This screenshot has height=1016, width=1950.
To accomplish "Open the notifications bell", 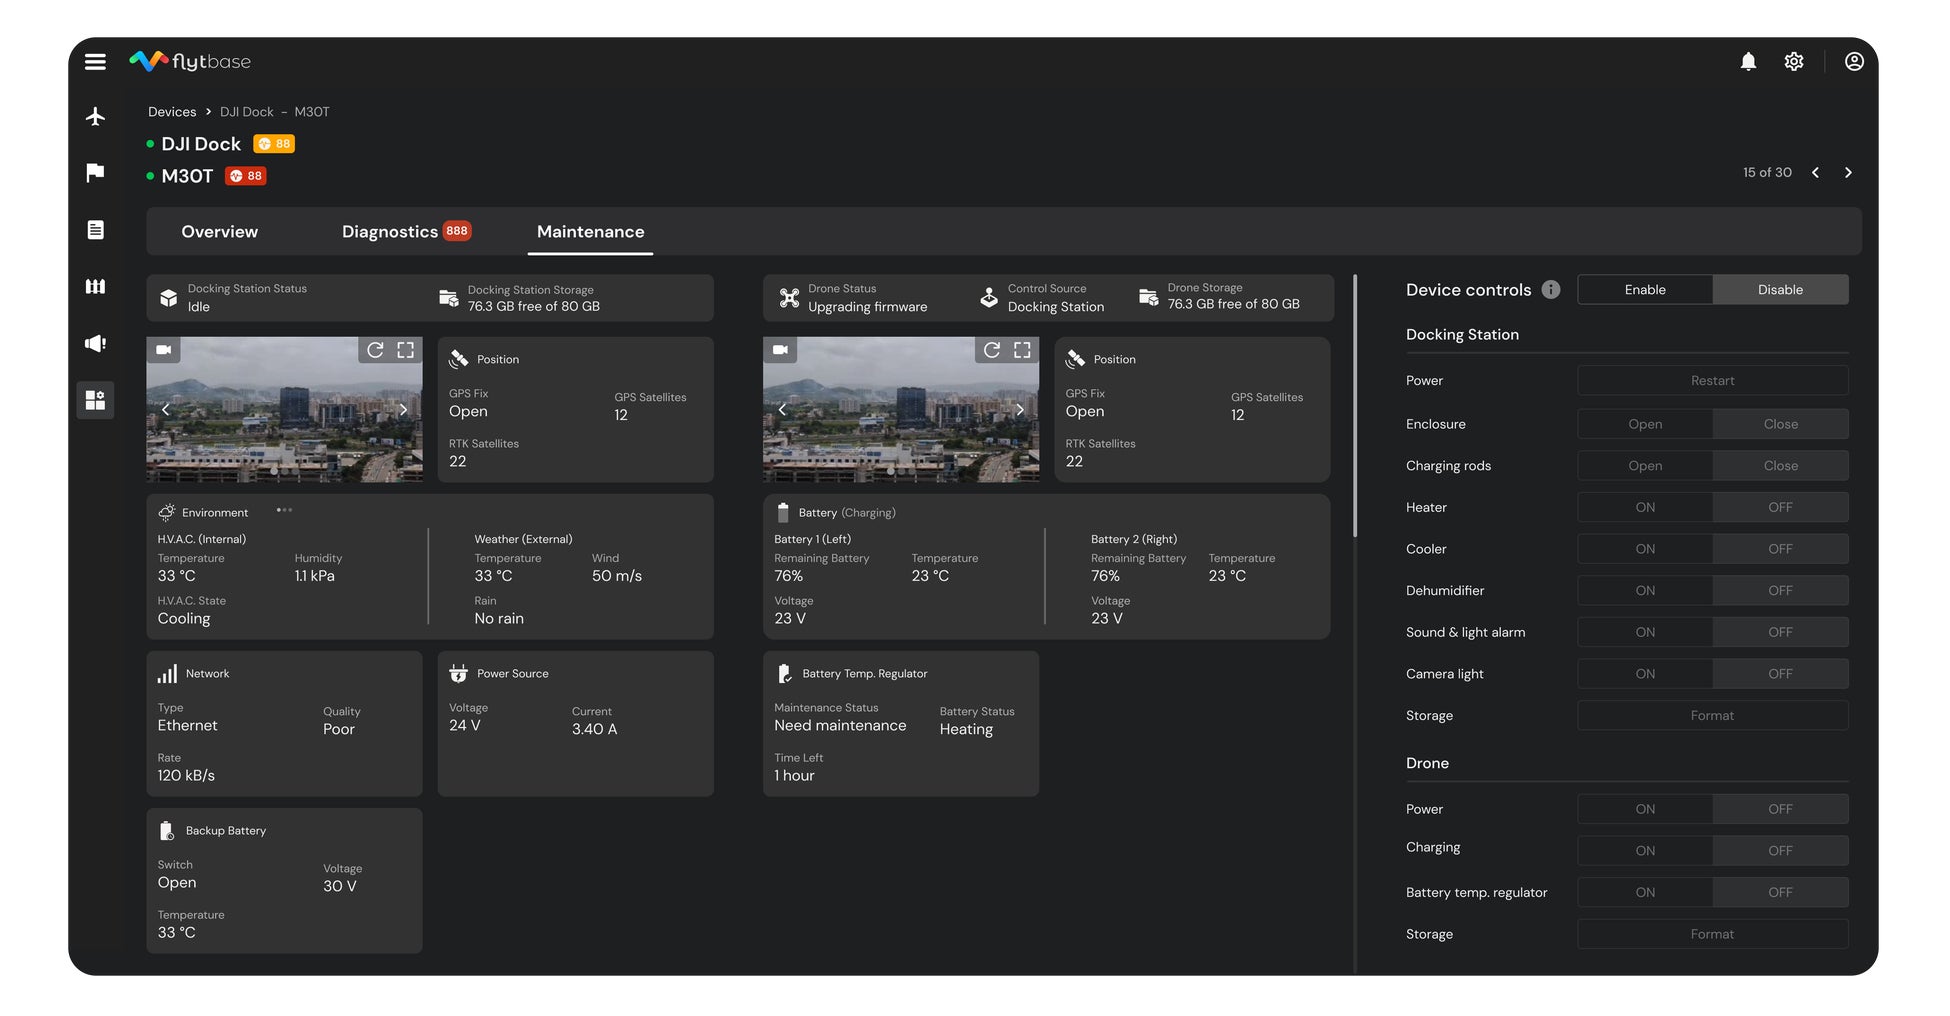I will 1747,62.
